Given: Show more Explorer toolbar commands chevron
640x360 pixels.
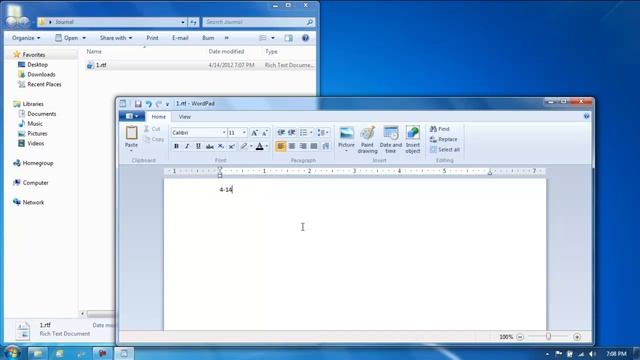Looking at the screenshot, I should click(x=227, y=38).
